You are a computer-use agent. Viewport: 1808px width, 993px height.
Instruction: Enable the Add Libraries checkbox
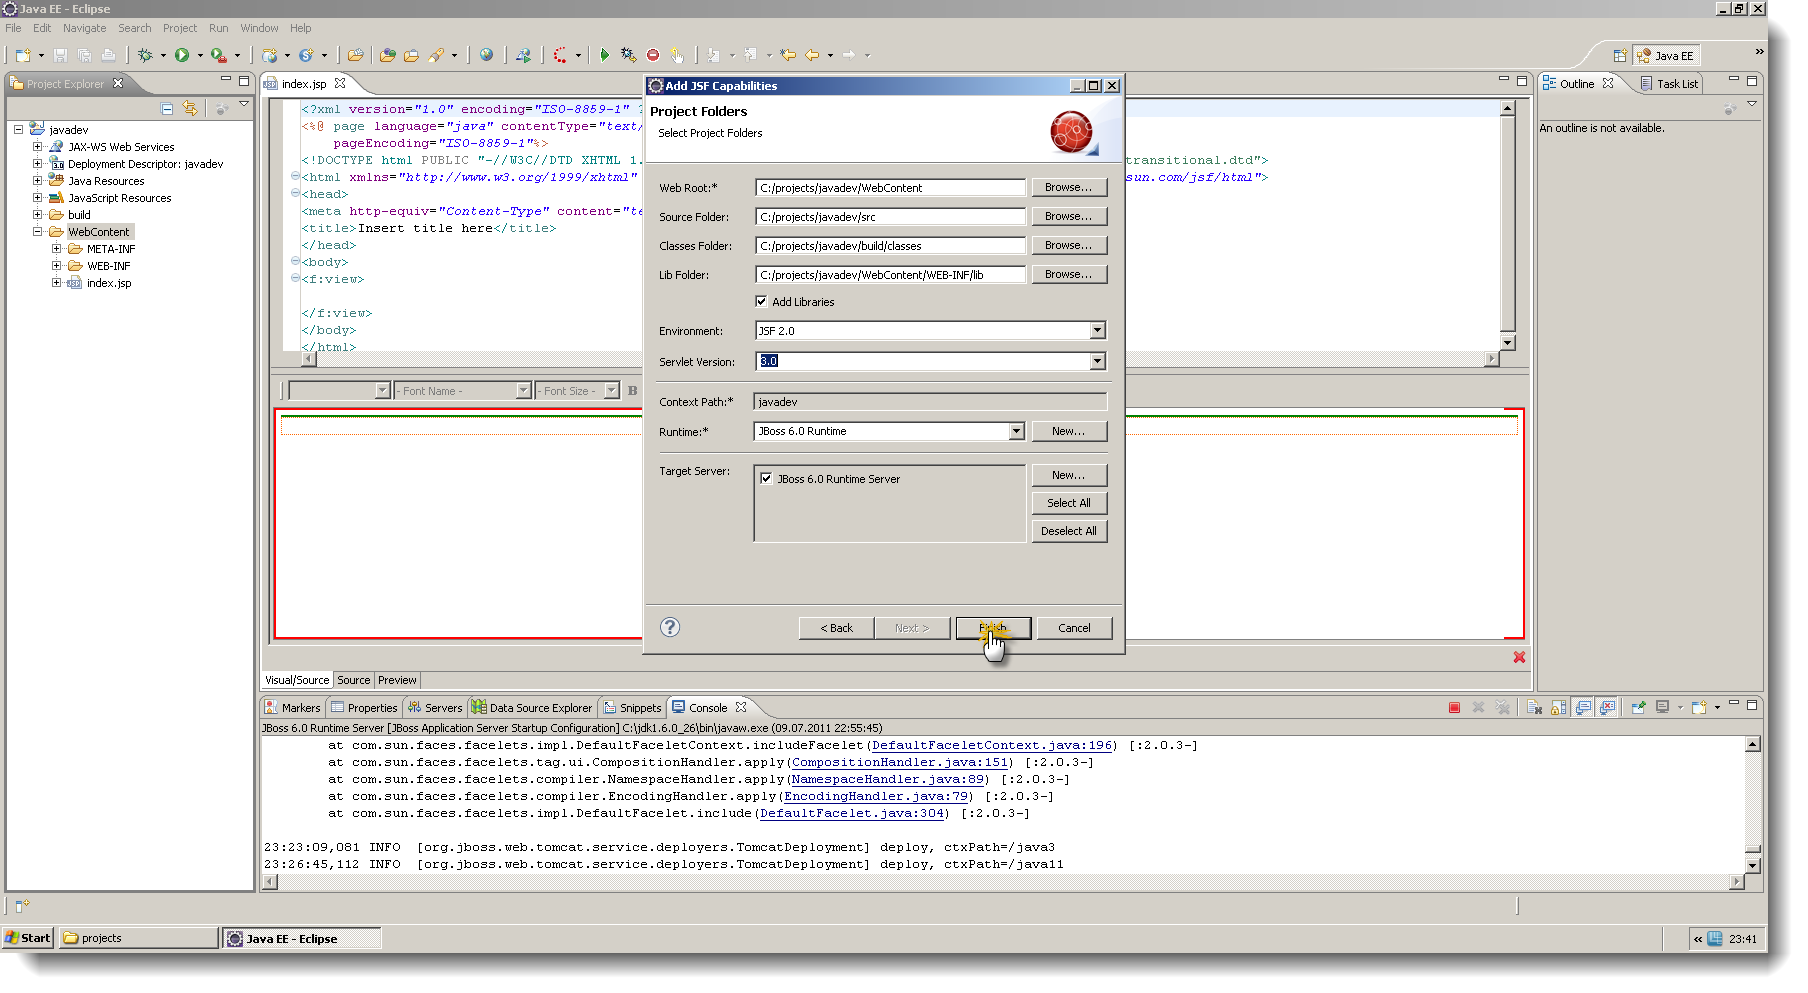click(761, 301)
